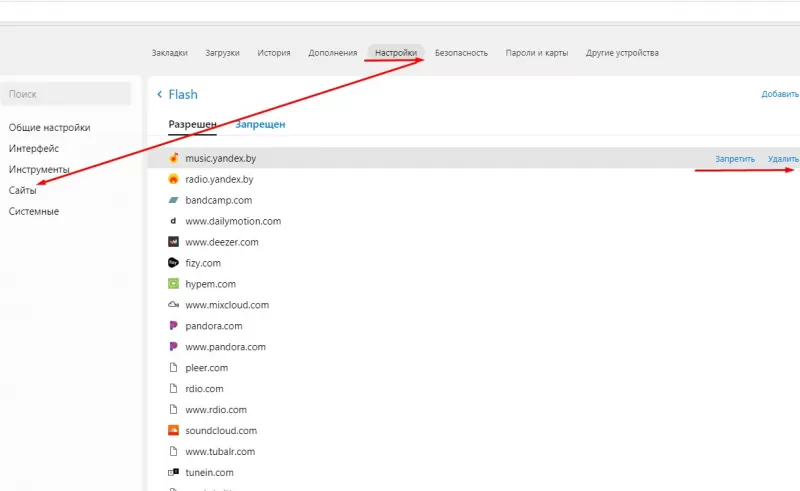Open the Загрузки tab
Screen dimensions: 800x491
(x=222, y=53)
